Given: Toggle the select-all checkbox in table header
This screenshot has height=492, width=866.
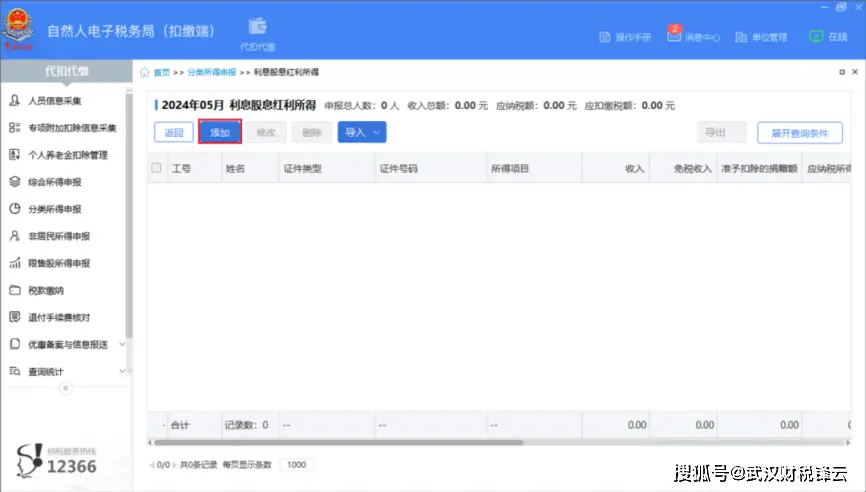Looking at the screenshot, I should coord(156,168).
